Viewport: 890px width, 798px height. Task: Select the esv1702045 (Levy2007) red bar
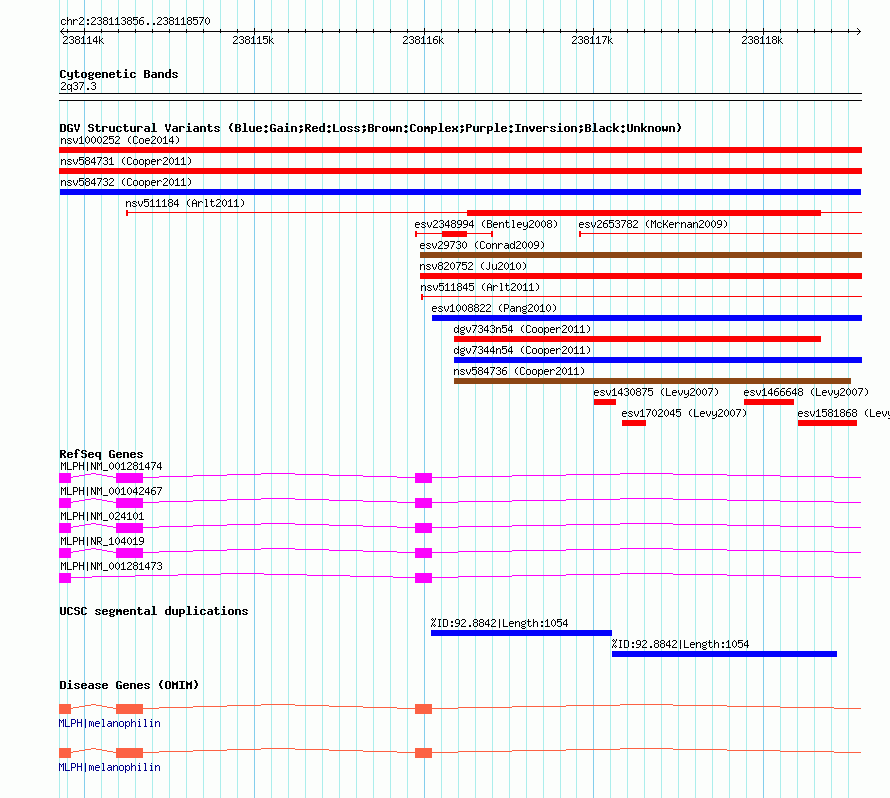click(x=634, y=423)
